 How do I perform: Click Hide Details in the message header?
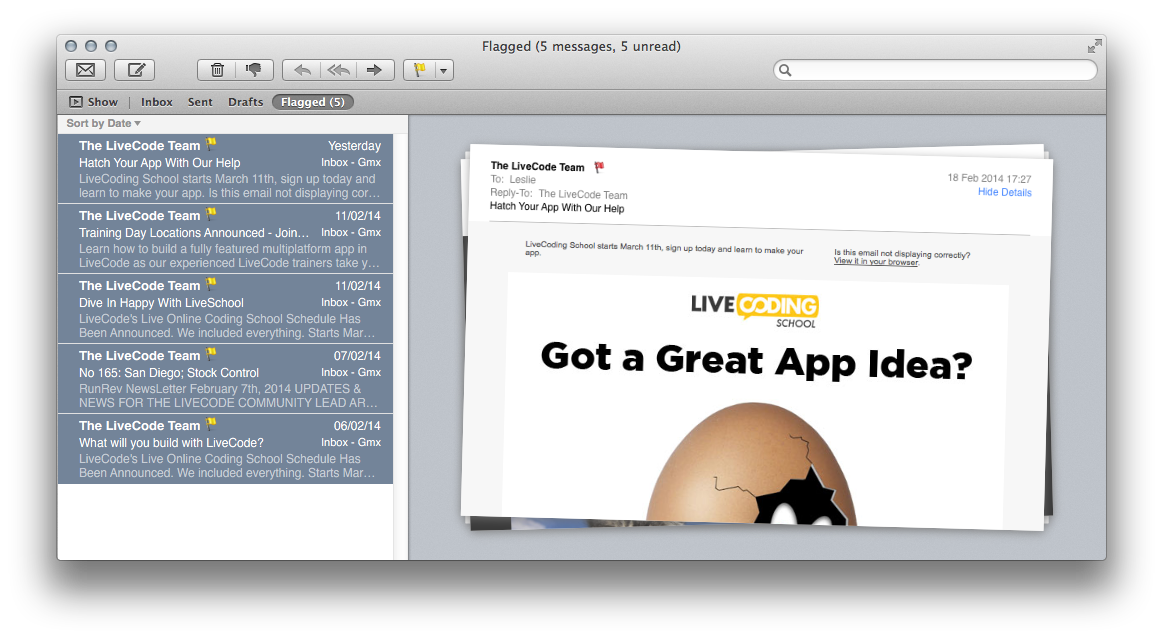point(1004,192)
